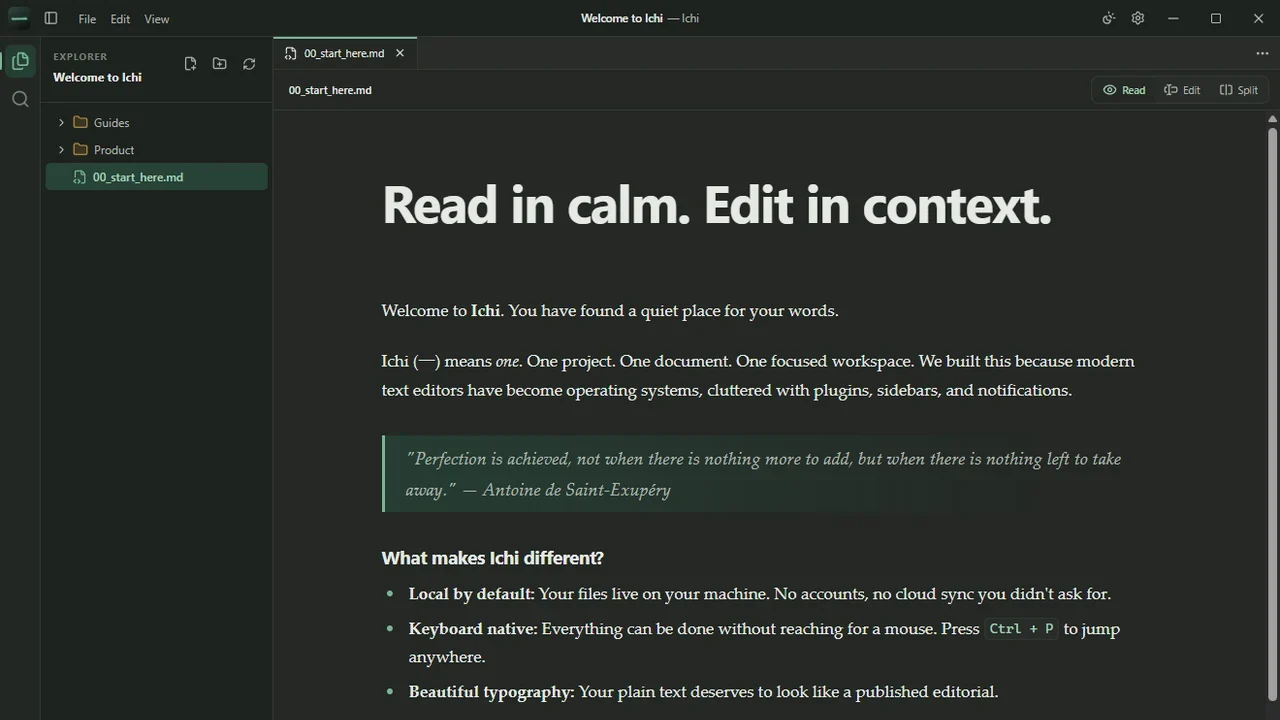
Task: Create a new folder in Explorer
Action: point(220,64)
